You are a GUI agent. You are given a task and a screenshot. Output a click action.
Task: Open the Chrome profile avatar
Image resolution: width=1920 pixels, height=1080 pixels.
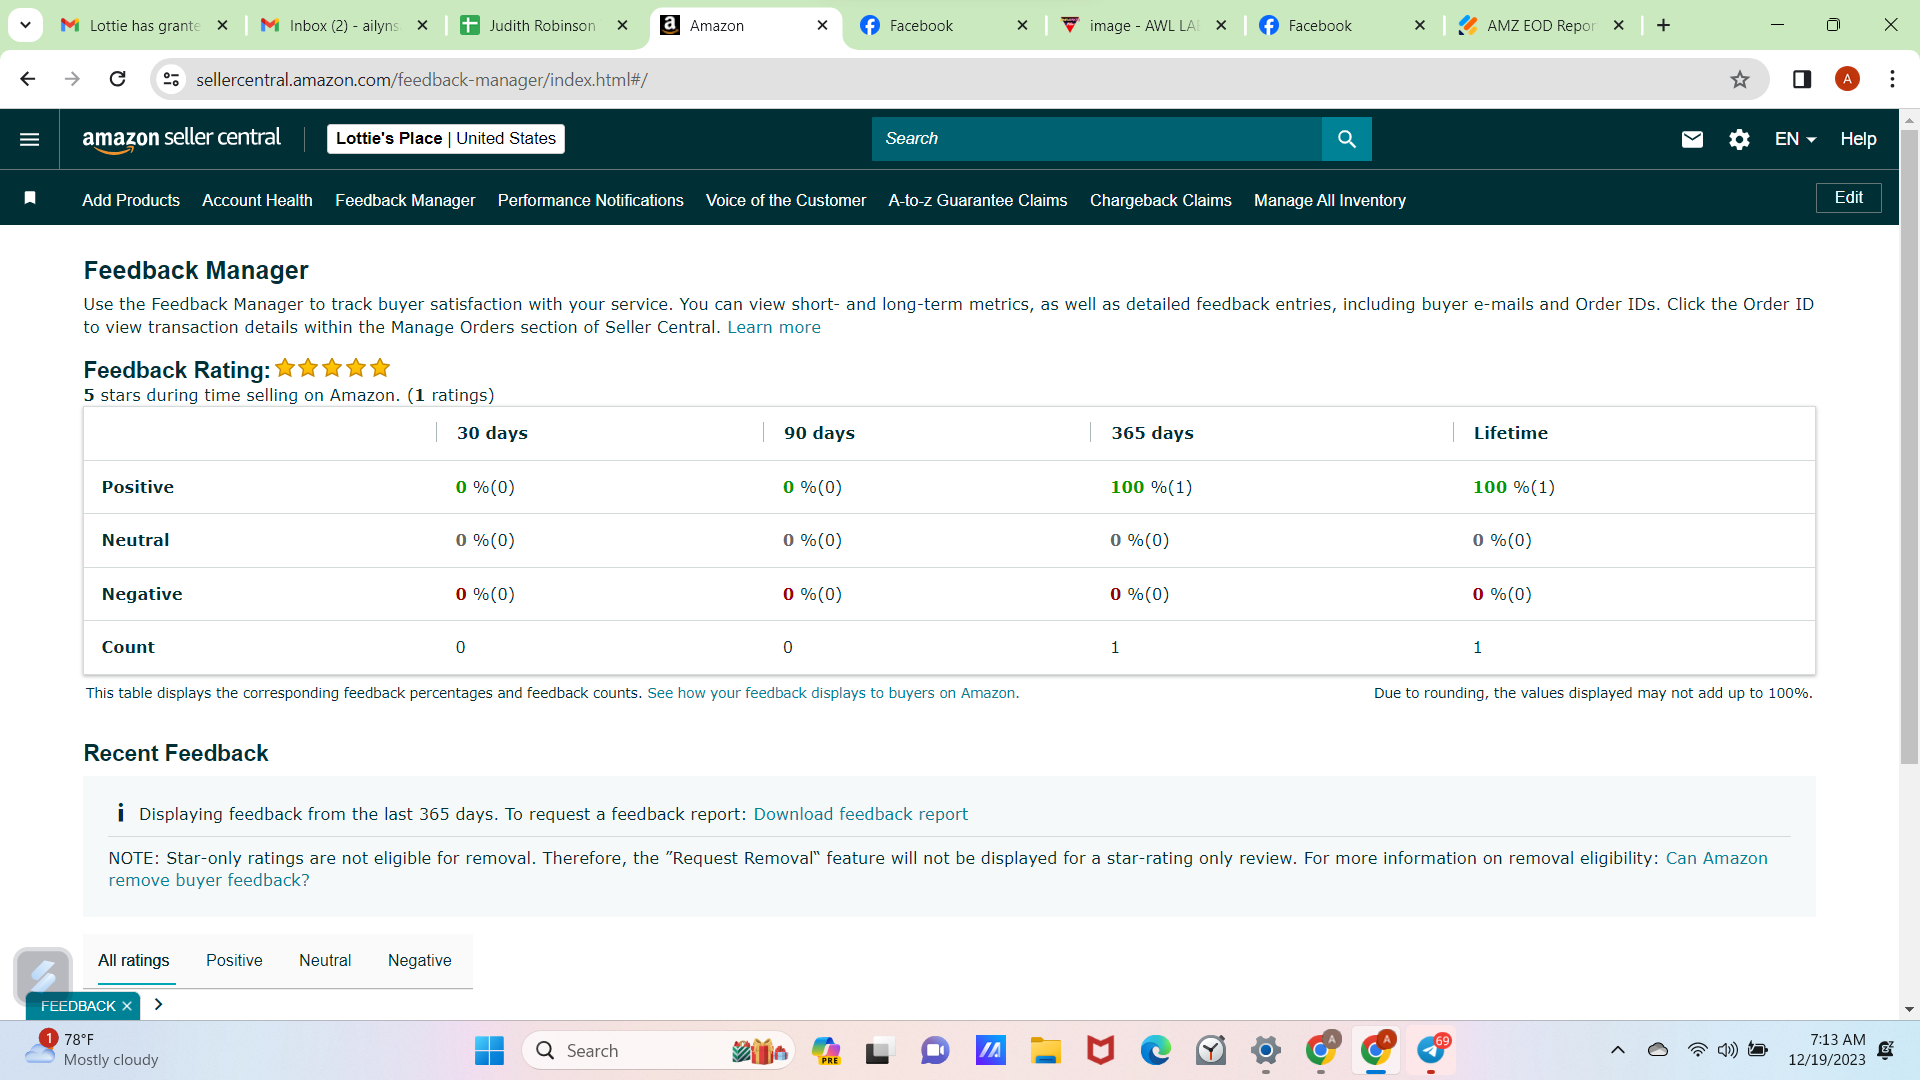point(1848,79)
